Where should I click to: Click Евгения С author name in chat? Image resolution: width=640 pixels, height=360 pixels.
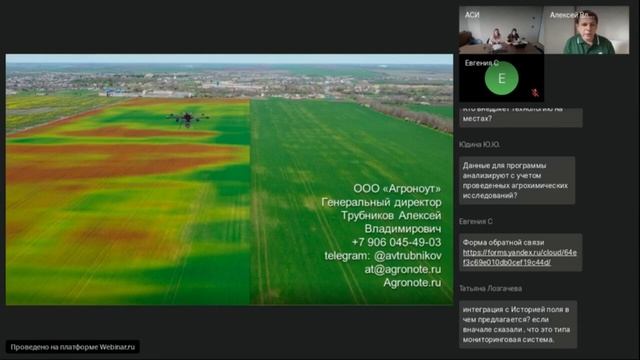click(x=476, y=221)
